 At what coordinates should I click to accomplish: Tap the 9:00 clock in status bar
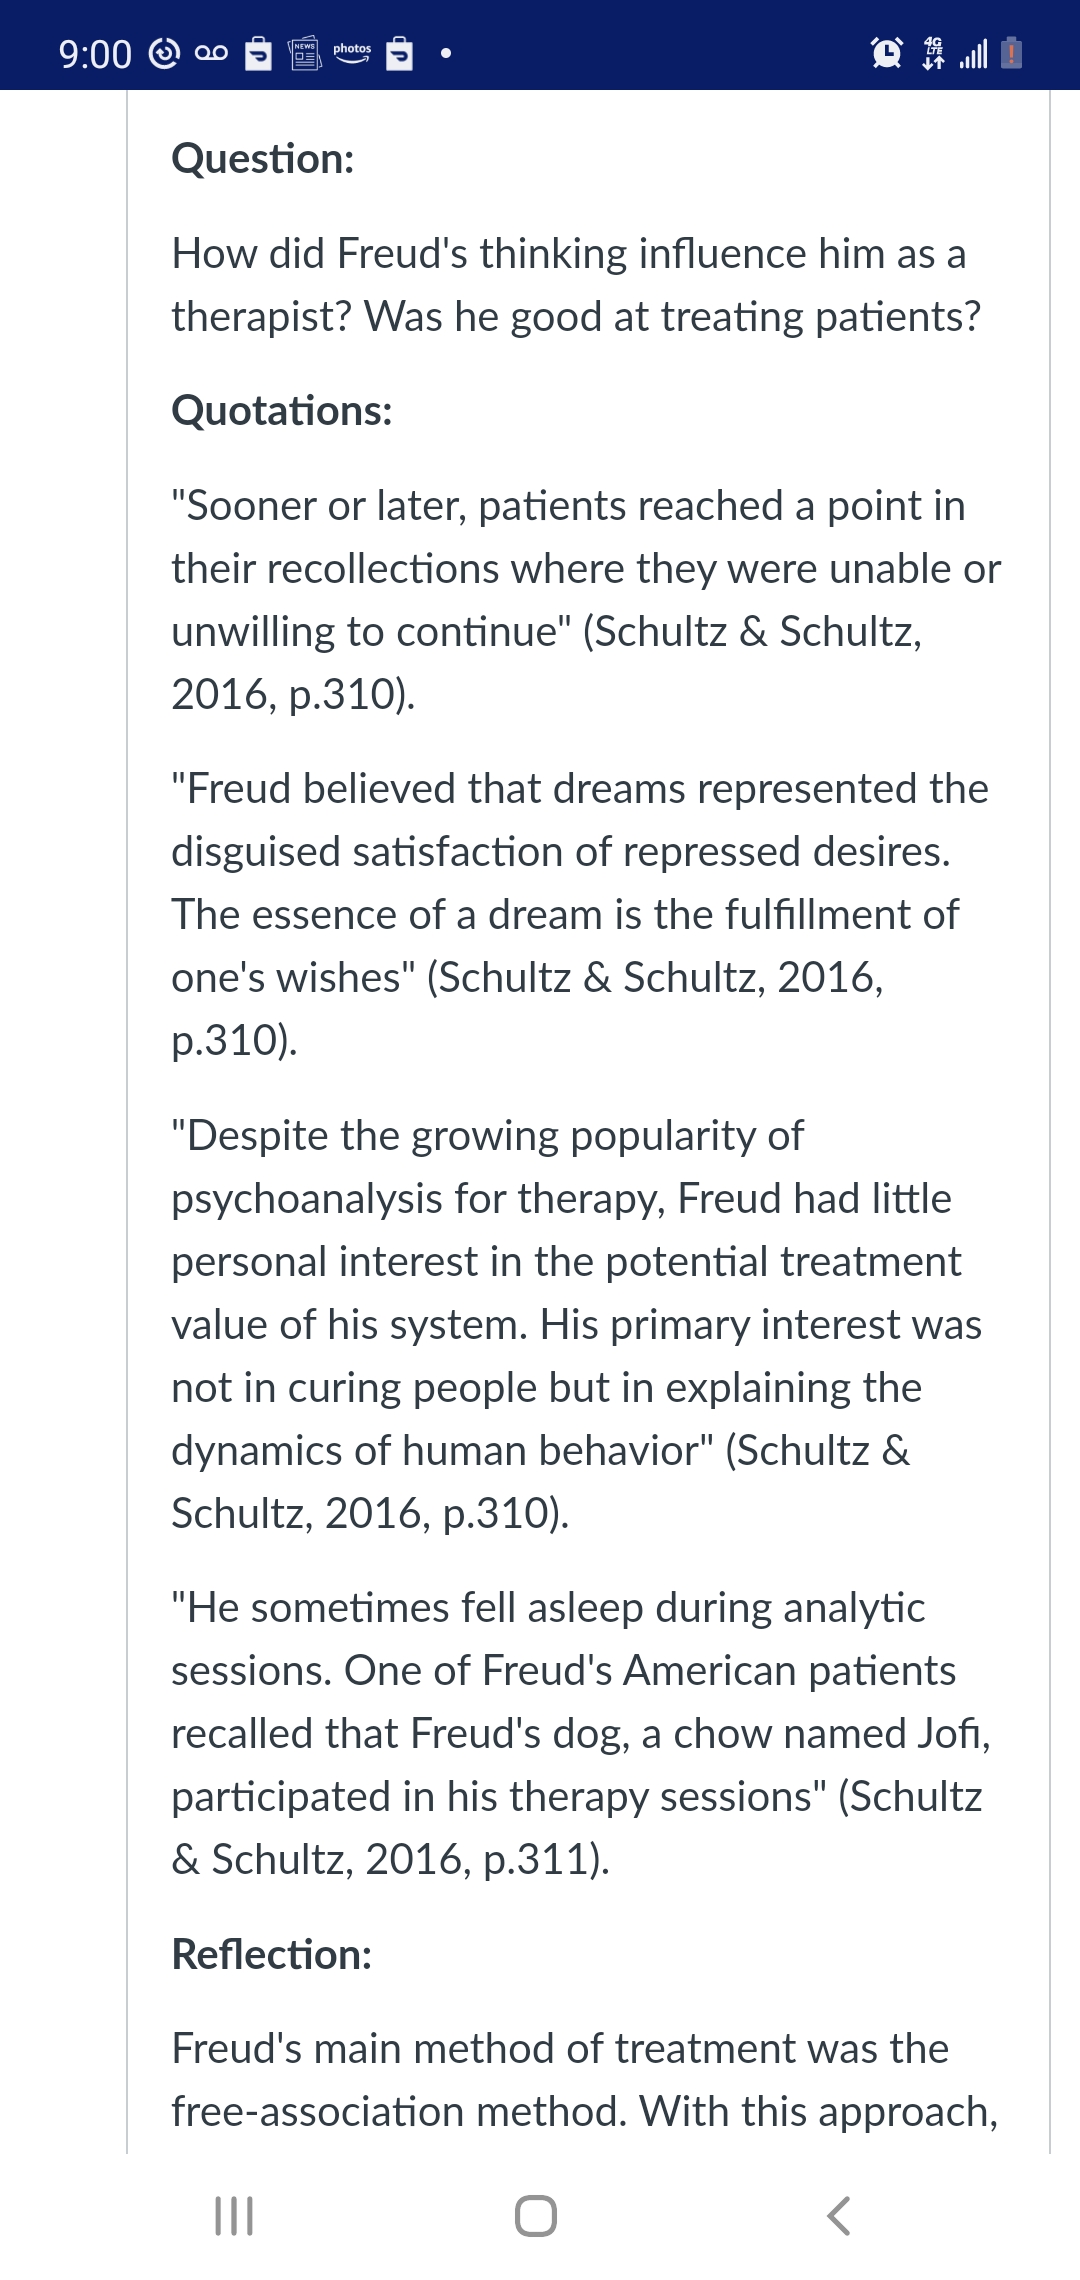click(95, 54)
